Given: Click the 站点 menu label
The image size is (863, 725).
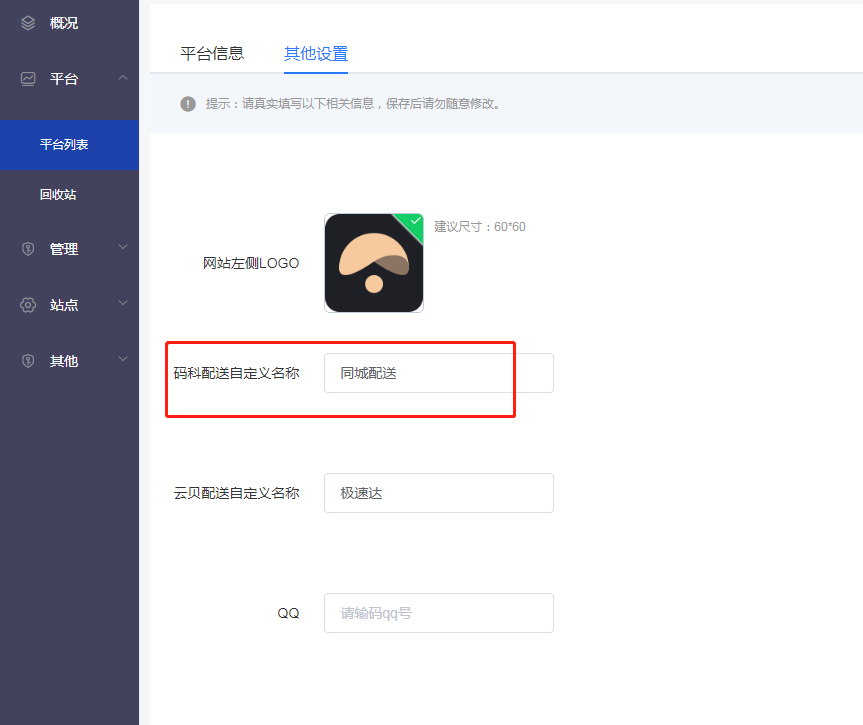Looking at the screenshot, I should [64, 305].
